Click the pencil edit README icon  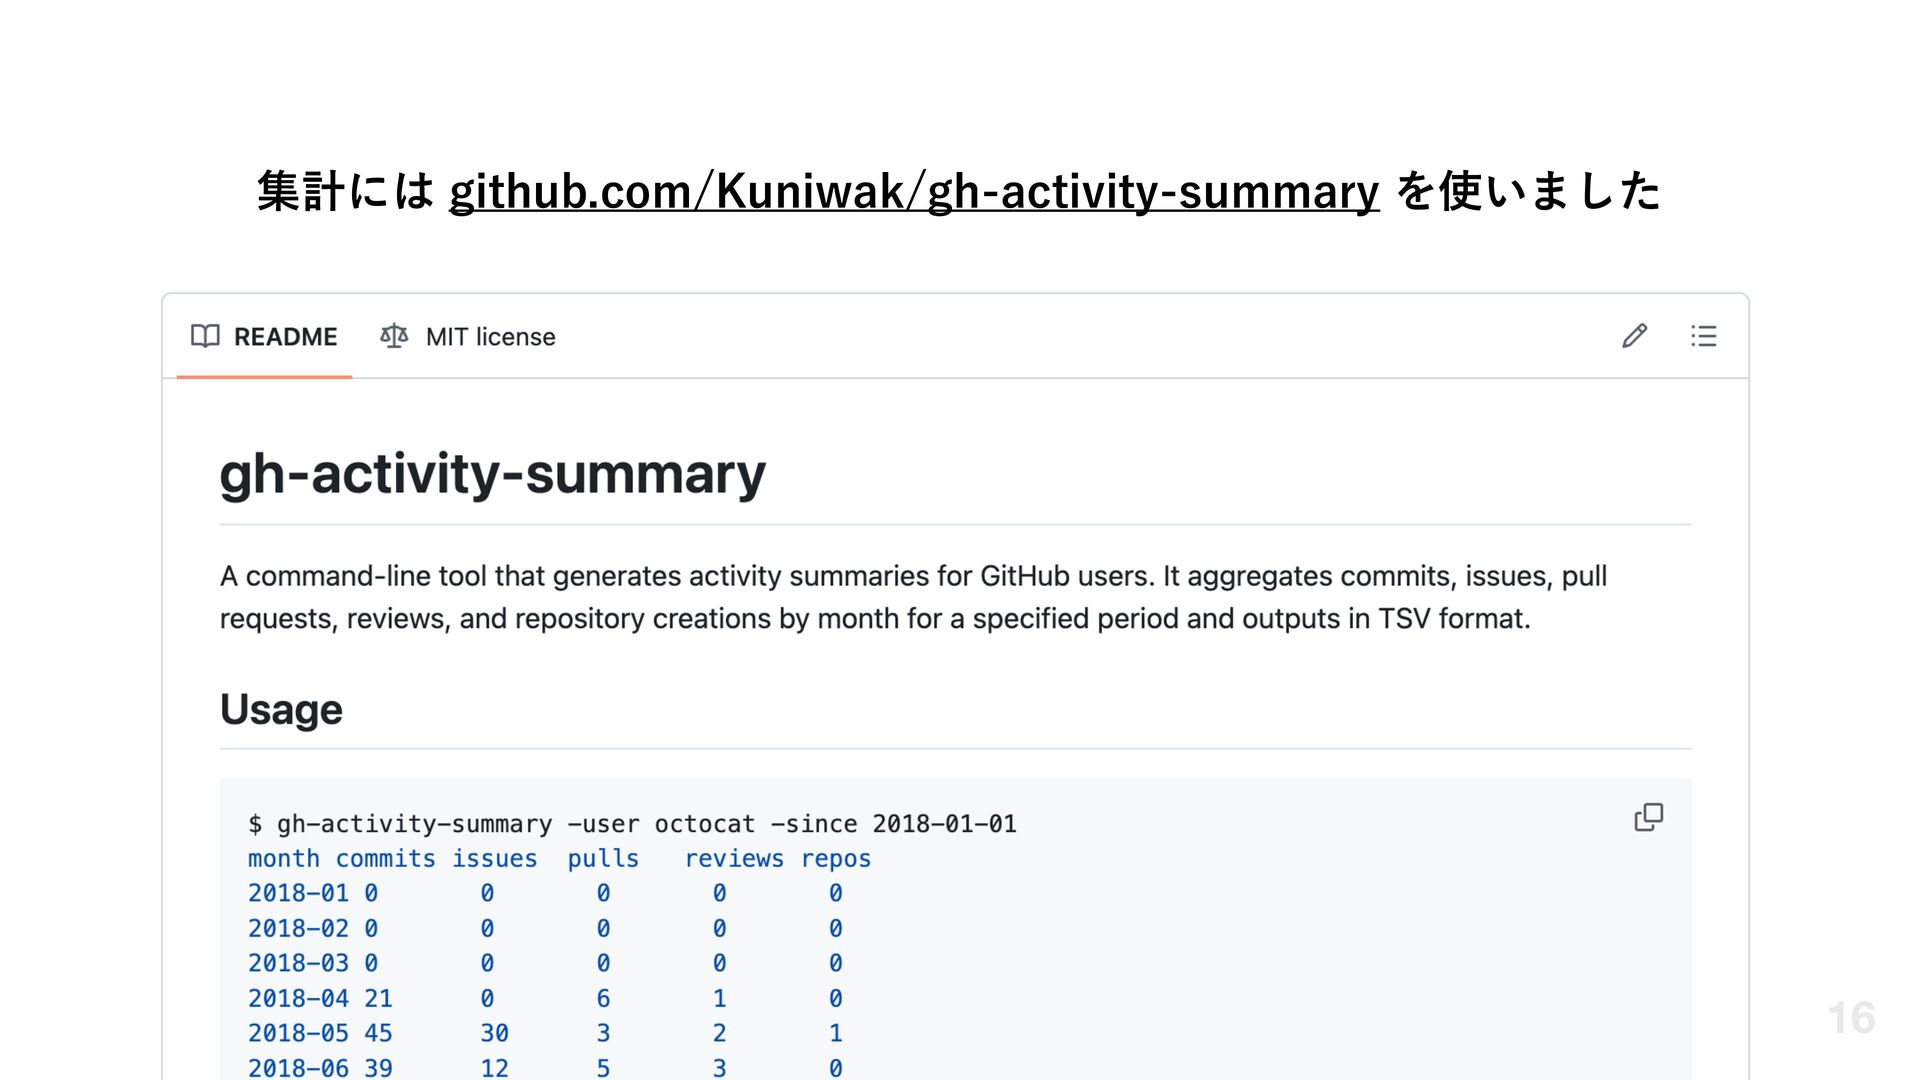1634,336
